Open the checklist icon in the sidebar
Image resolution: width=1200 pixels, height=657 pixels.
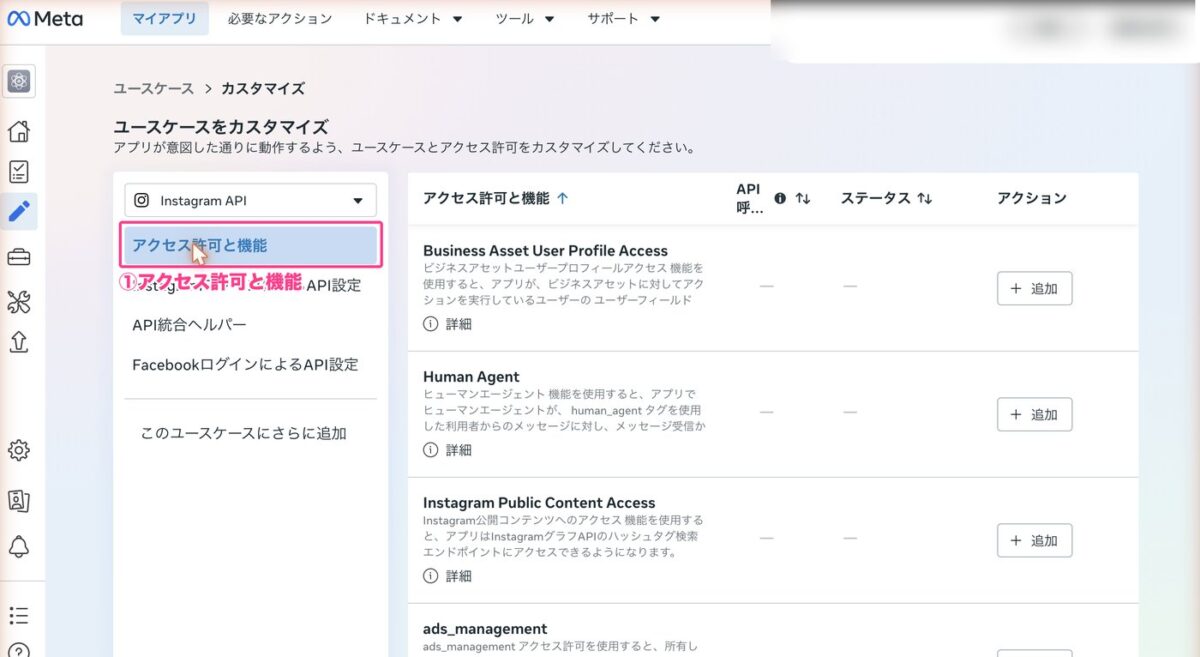[x=19, y=172]
